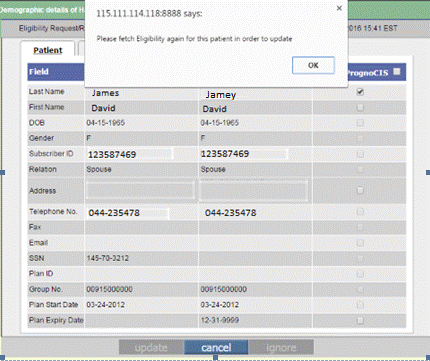Click the Relation row label
This screenshot has width=430, height=361.
pos(43,169)
